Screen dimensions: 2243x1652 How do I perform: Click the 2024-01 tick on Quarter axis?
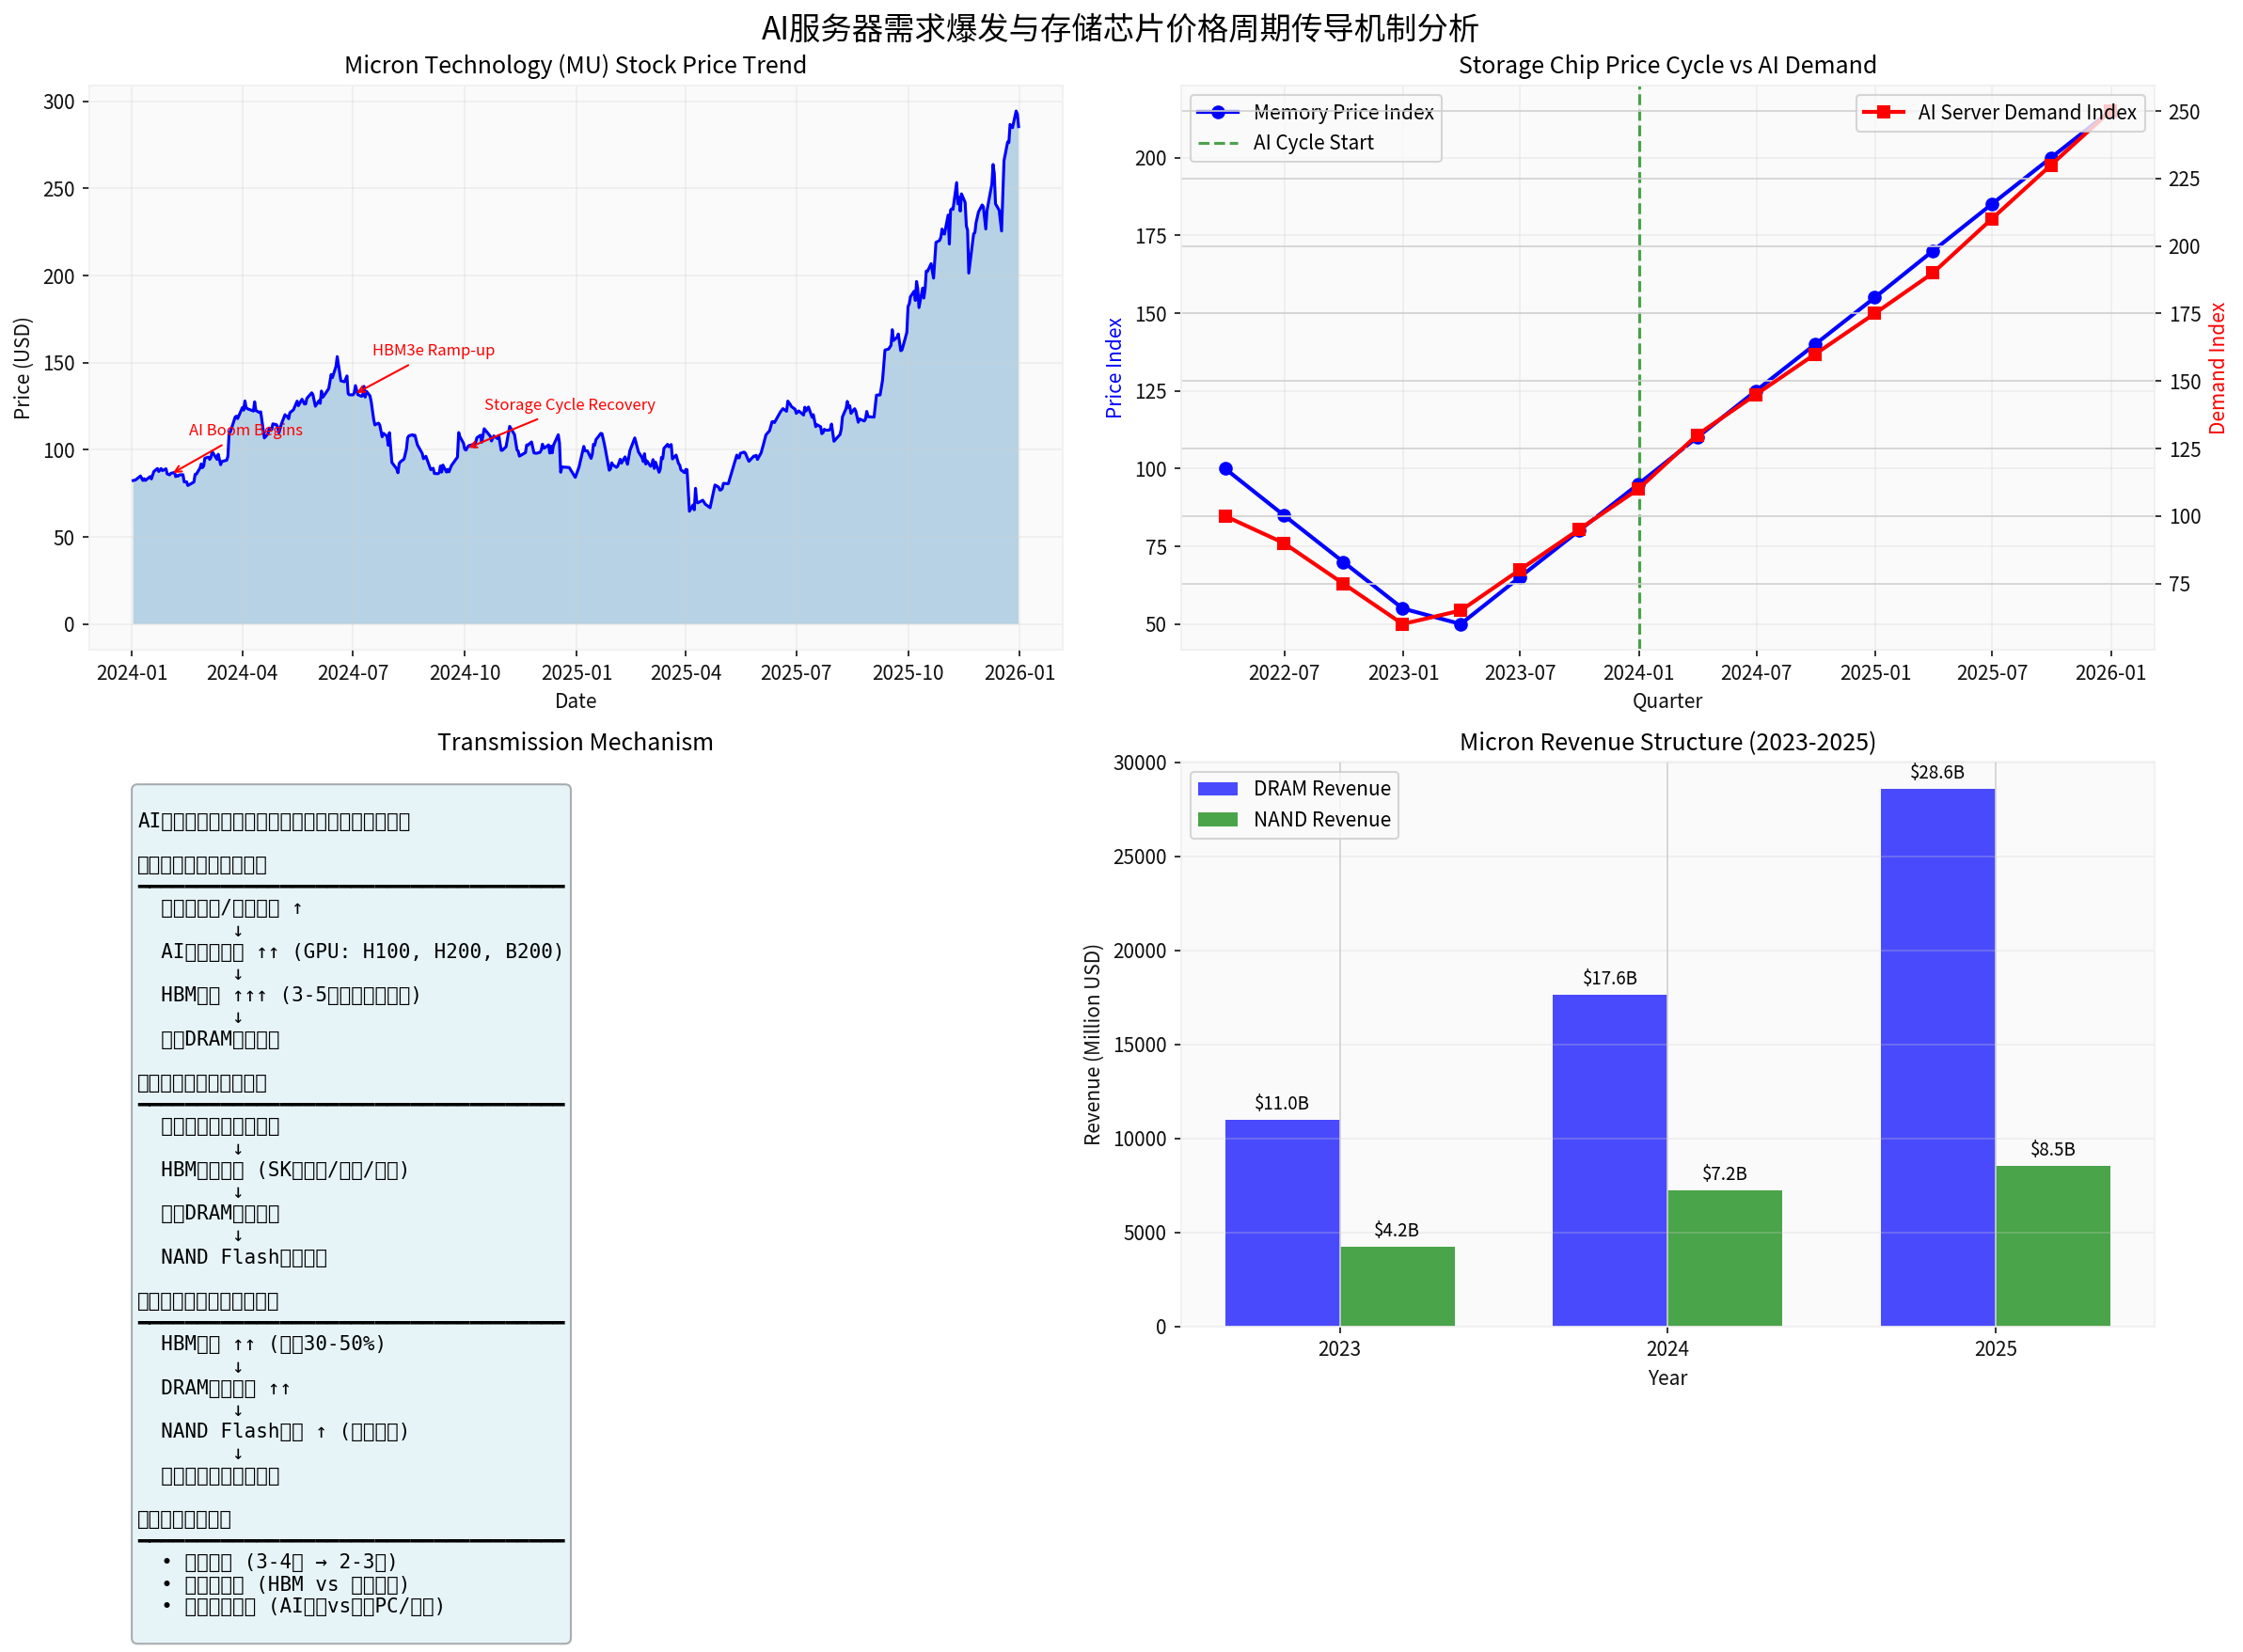pyautogui.click(x=1638, y=673)
